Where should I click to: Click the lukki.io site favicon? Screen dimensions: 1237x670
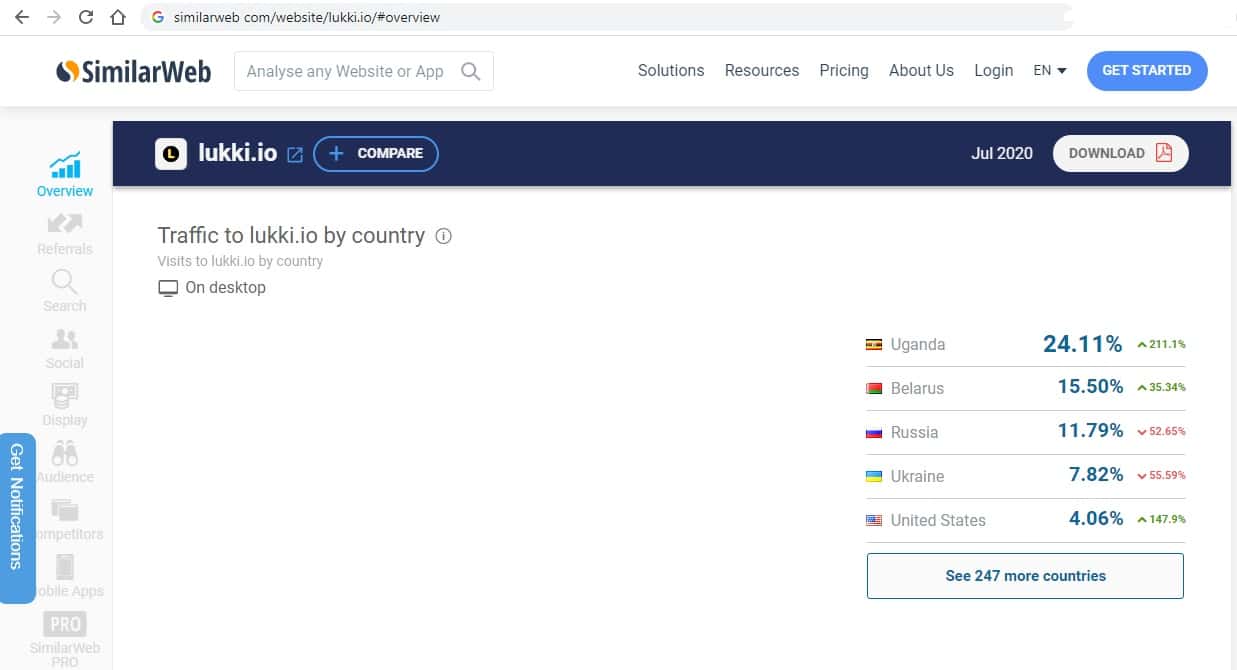pos(171,153)
